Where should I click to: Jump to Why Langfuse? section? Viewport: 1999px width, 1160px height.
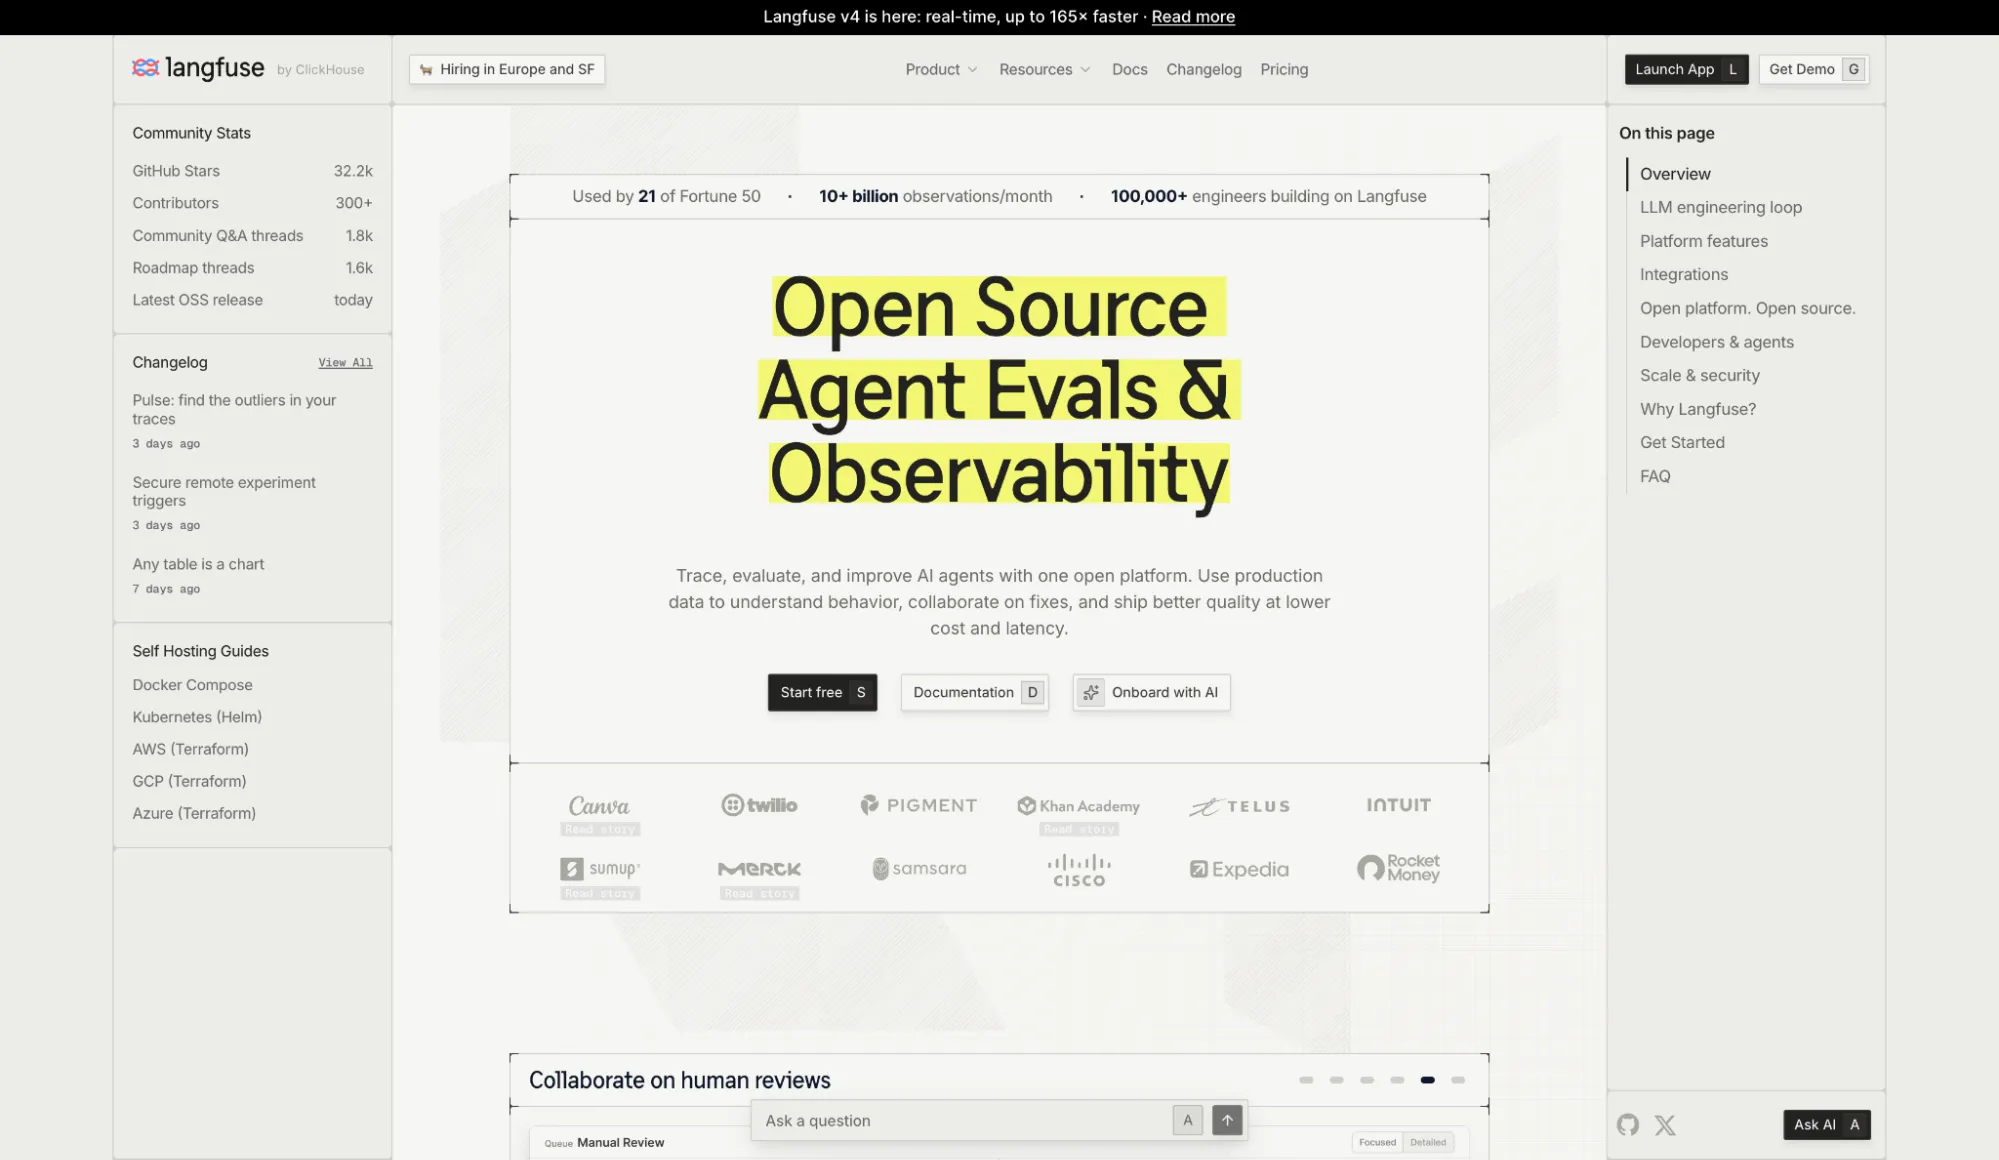click(1697, 409)
